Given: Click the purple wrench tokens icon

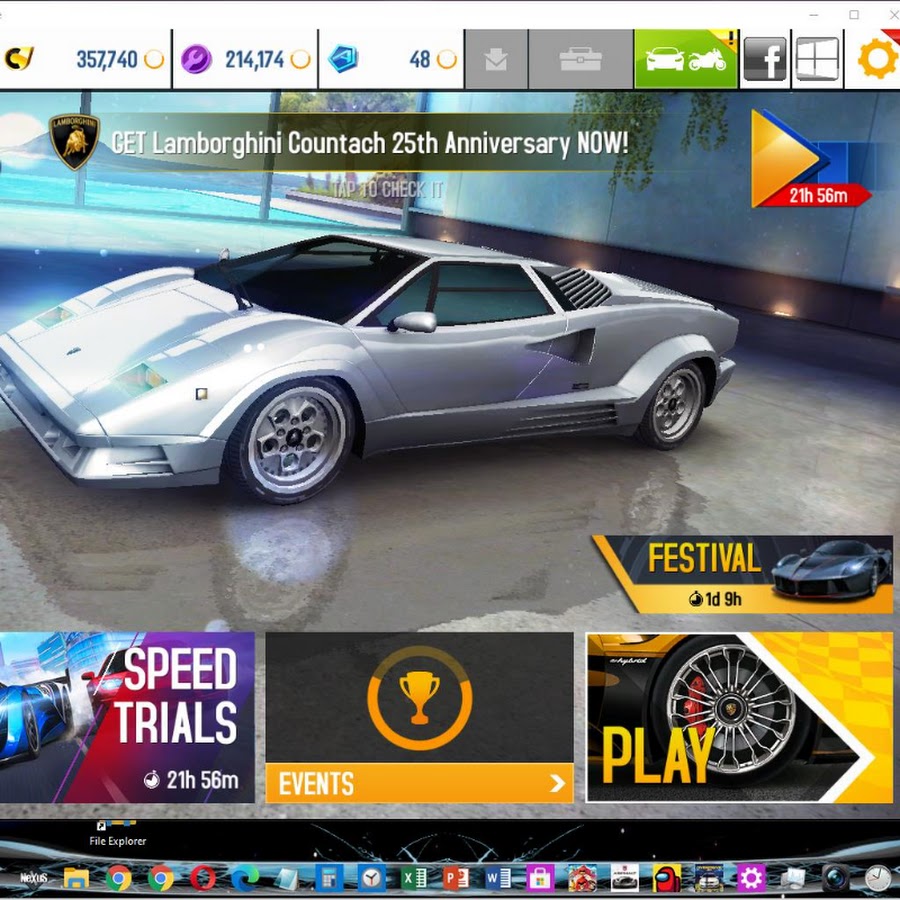Looking at the screenshot, I should pyautogui.click(x=196, y=59).
